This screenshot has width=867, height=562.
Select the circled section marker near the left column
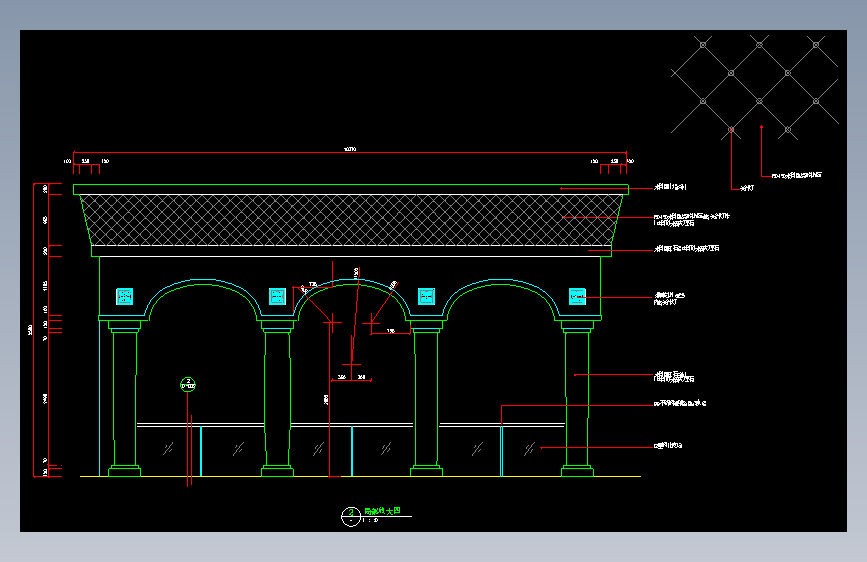pyautogui.click(x=188, y=384)
